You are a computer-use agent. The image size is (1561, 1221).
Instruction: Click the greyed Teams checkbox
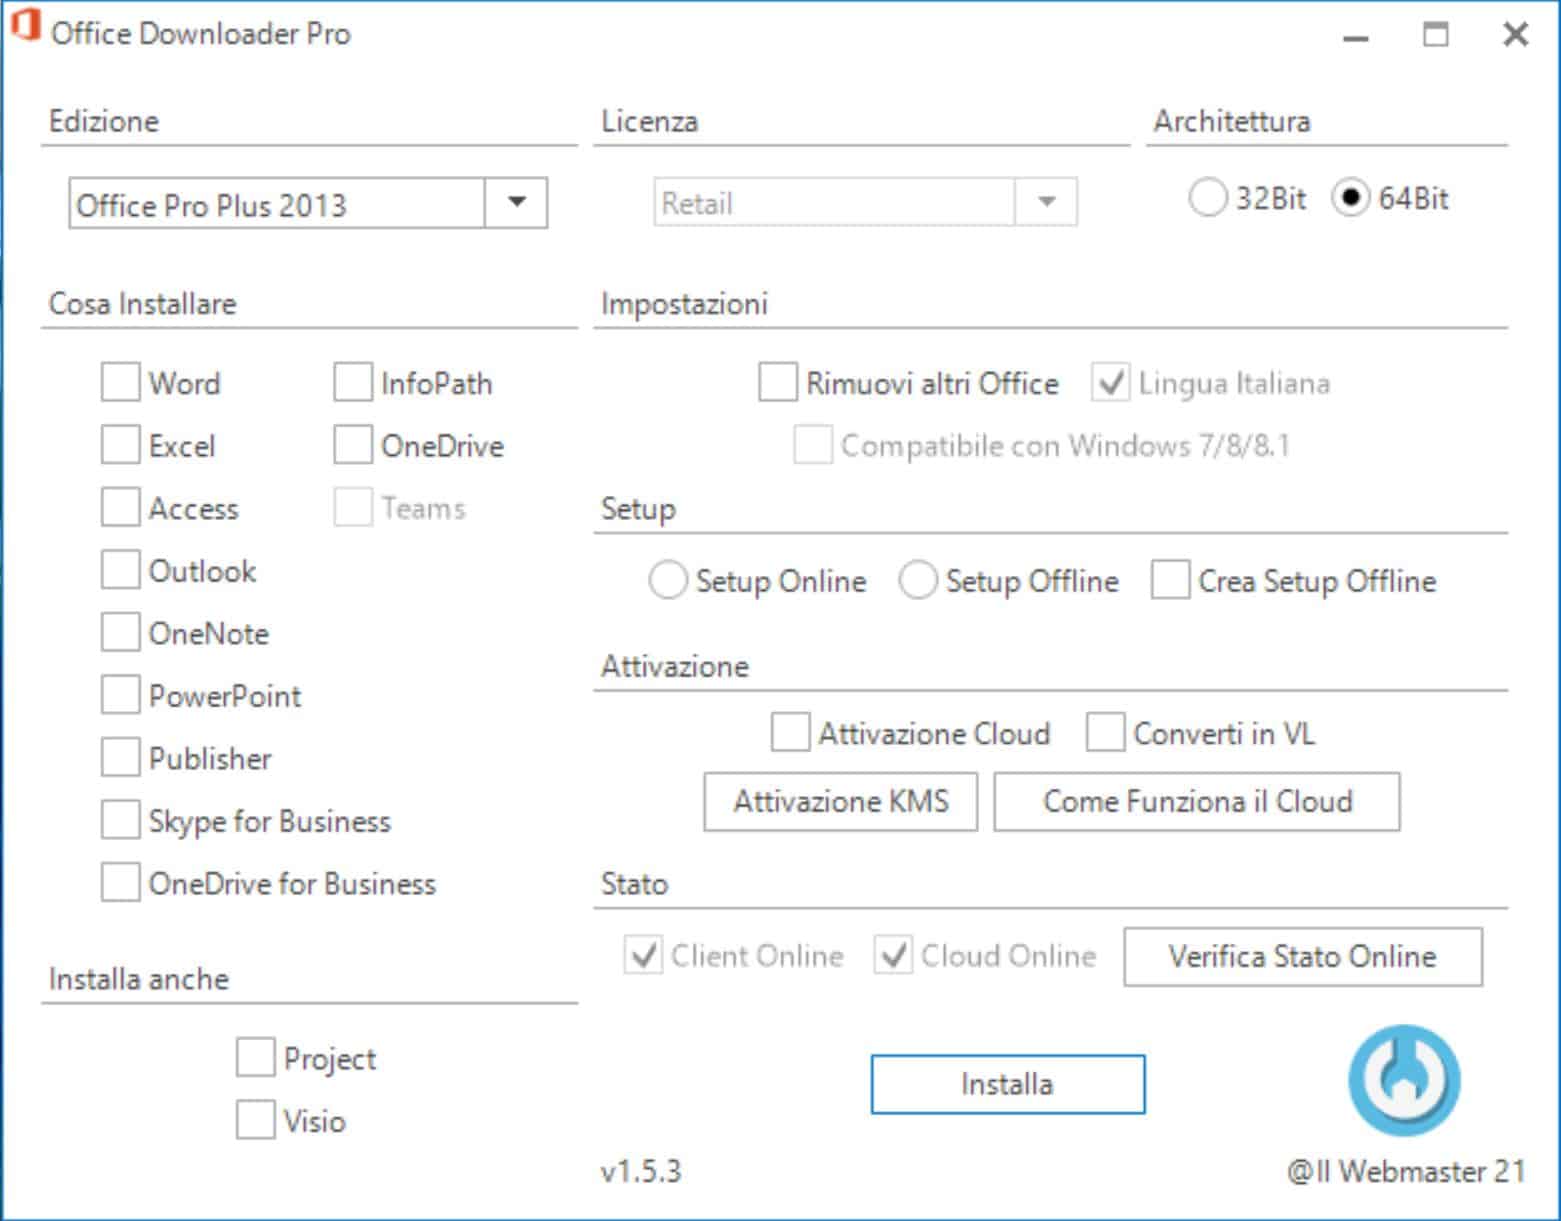352,508
